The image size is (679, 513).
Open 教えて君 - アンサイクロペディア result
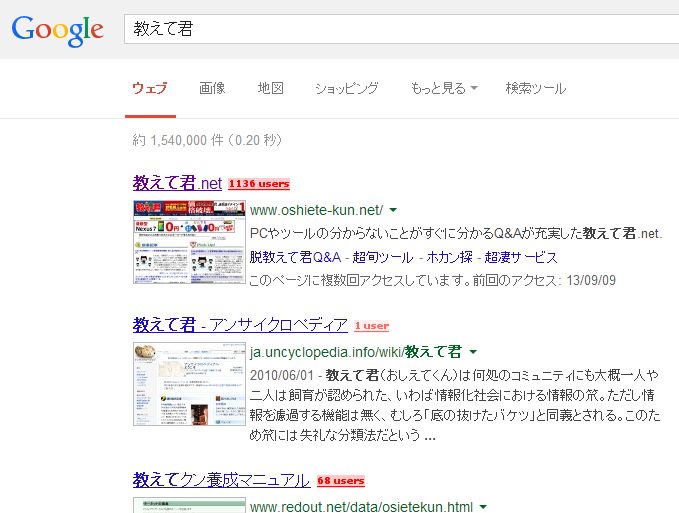[240, 325]
